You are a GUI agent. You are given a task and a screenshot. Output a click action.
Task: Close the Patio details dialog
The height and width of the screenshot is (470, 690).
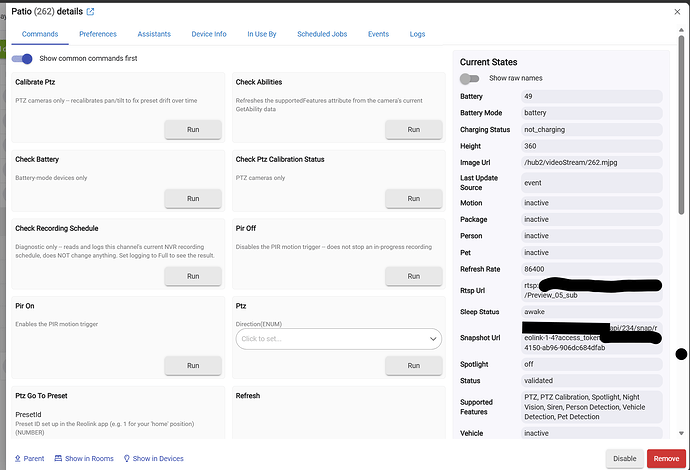click(x=677, y=12)
